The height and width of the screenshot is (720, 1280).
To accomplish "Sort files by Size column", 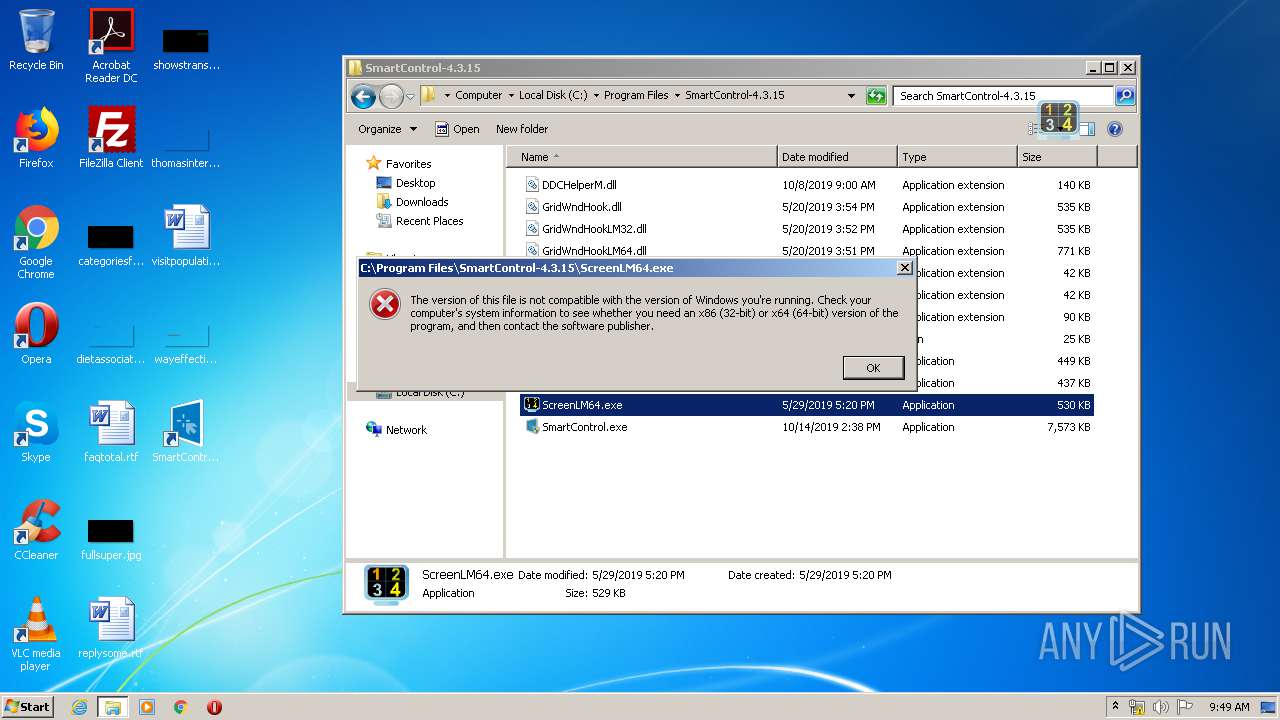I will [x=1057, y=157].
